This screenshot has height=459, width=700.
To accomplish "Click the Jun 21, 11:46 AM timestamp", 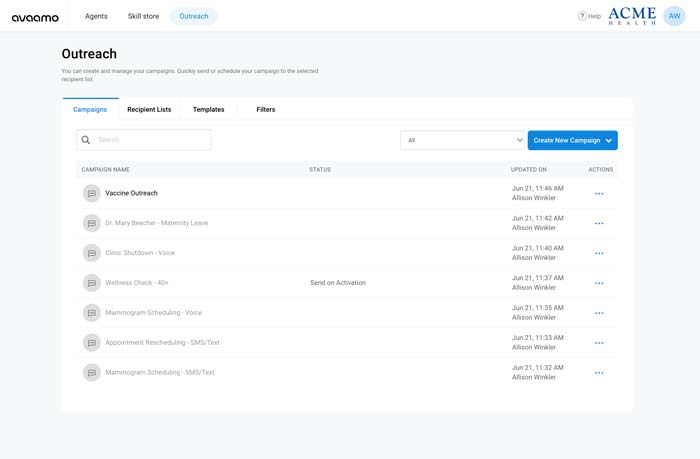I will tap(538, 188).
